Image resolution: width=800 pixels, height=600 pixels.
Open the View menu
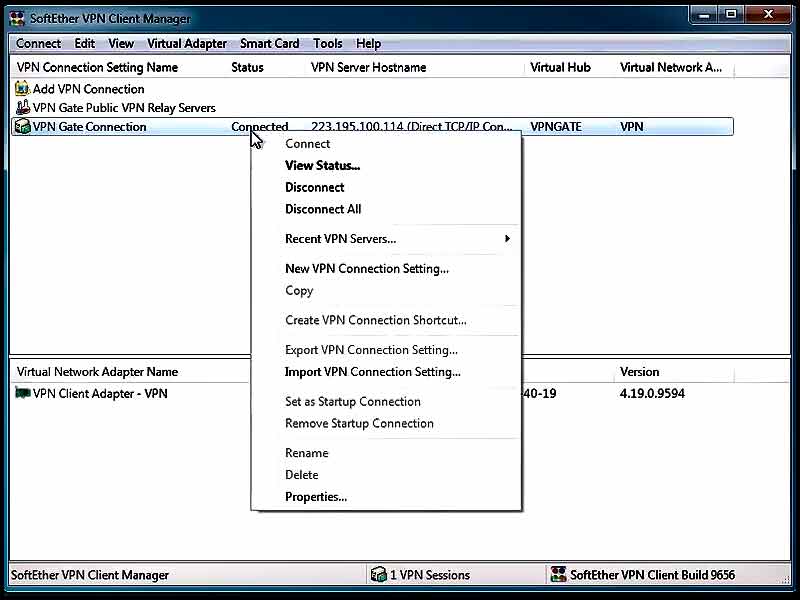121,43
